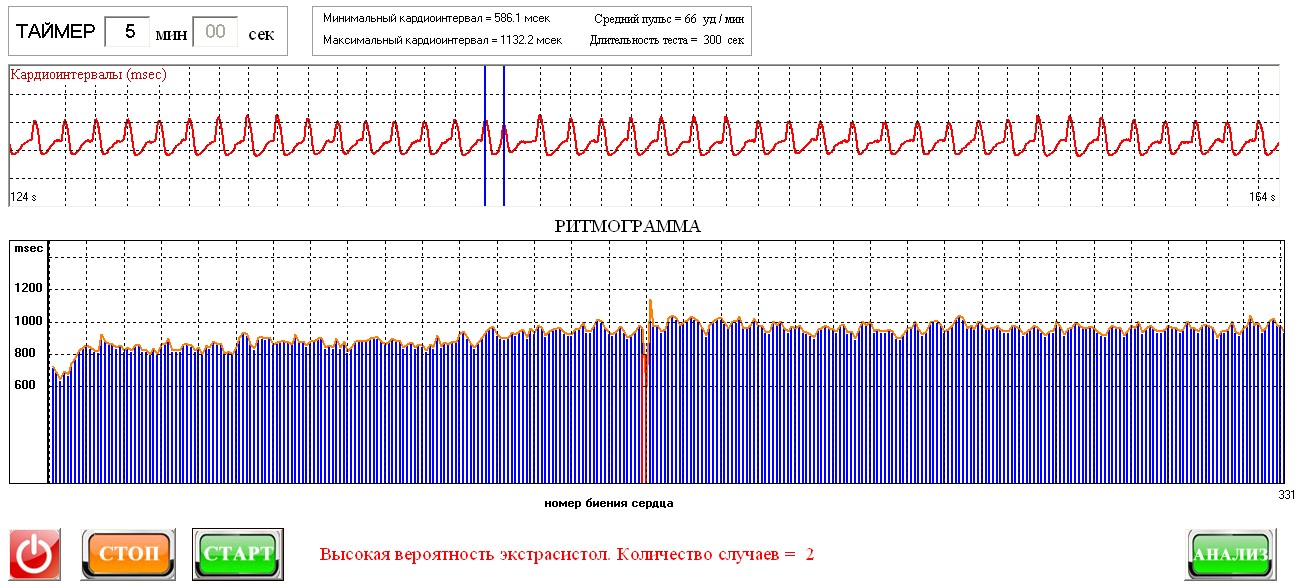Image resolution: width=1300 pixels, height=587 pixels.
Task: Click the beat count label 331
Action: [1287, 494]
